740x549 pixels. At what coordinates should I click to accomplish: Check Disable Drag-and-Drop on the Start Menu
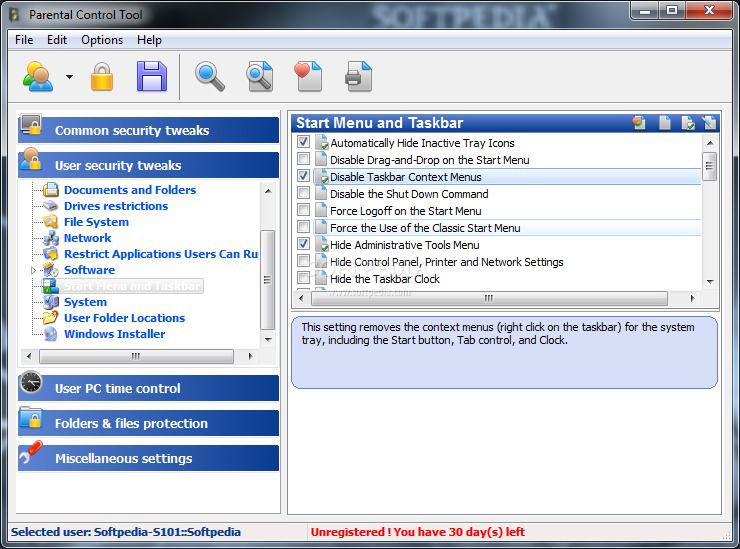click(x=303, y=158)
